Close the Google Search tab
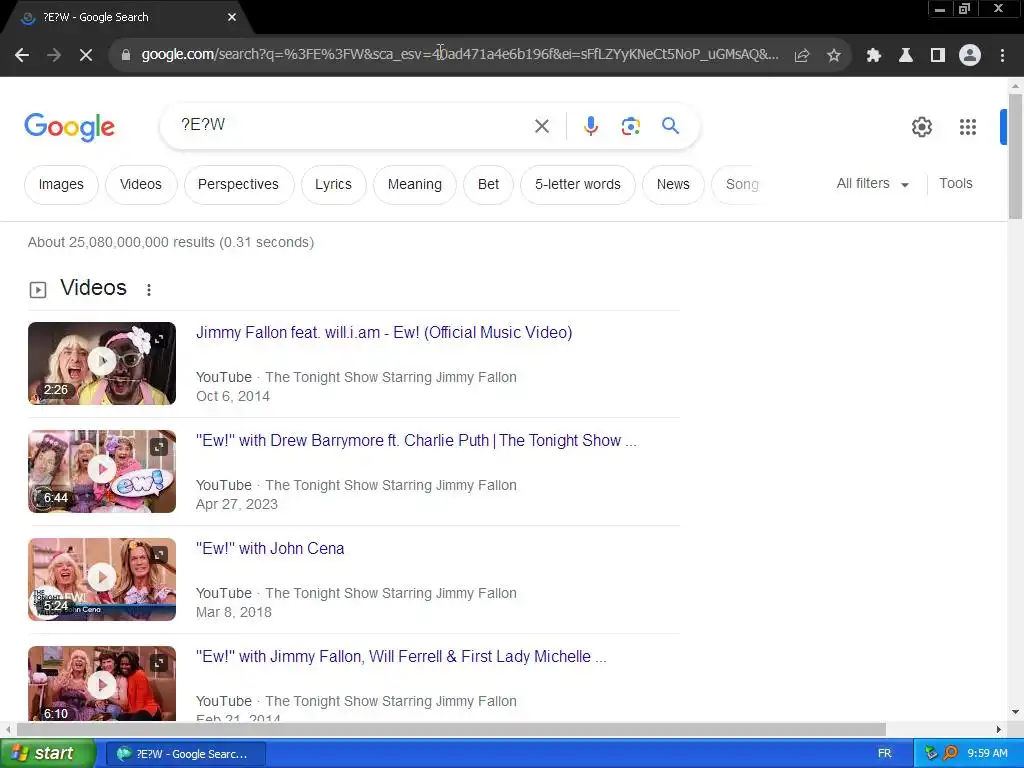The width and height of the screenshot is (1024, 768). [x=232, y=17]
